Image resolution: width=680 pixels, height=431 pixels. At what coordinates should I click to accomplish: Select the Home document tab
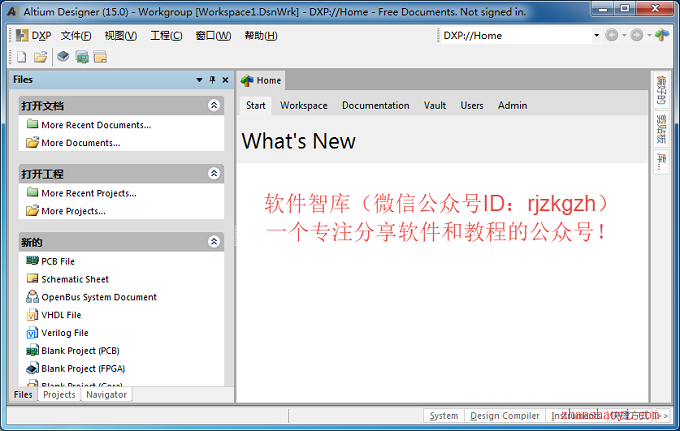tap(261, 80)
